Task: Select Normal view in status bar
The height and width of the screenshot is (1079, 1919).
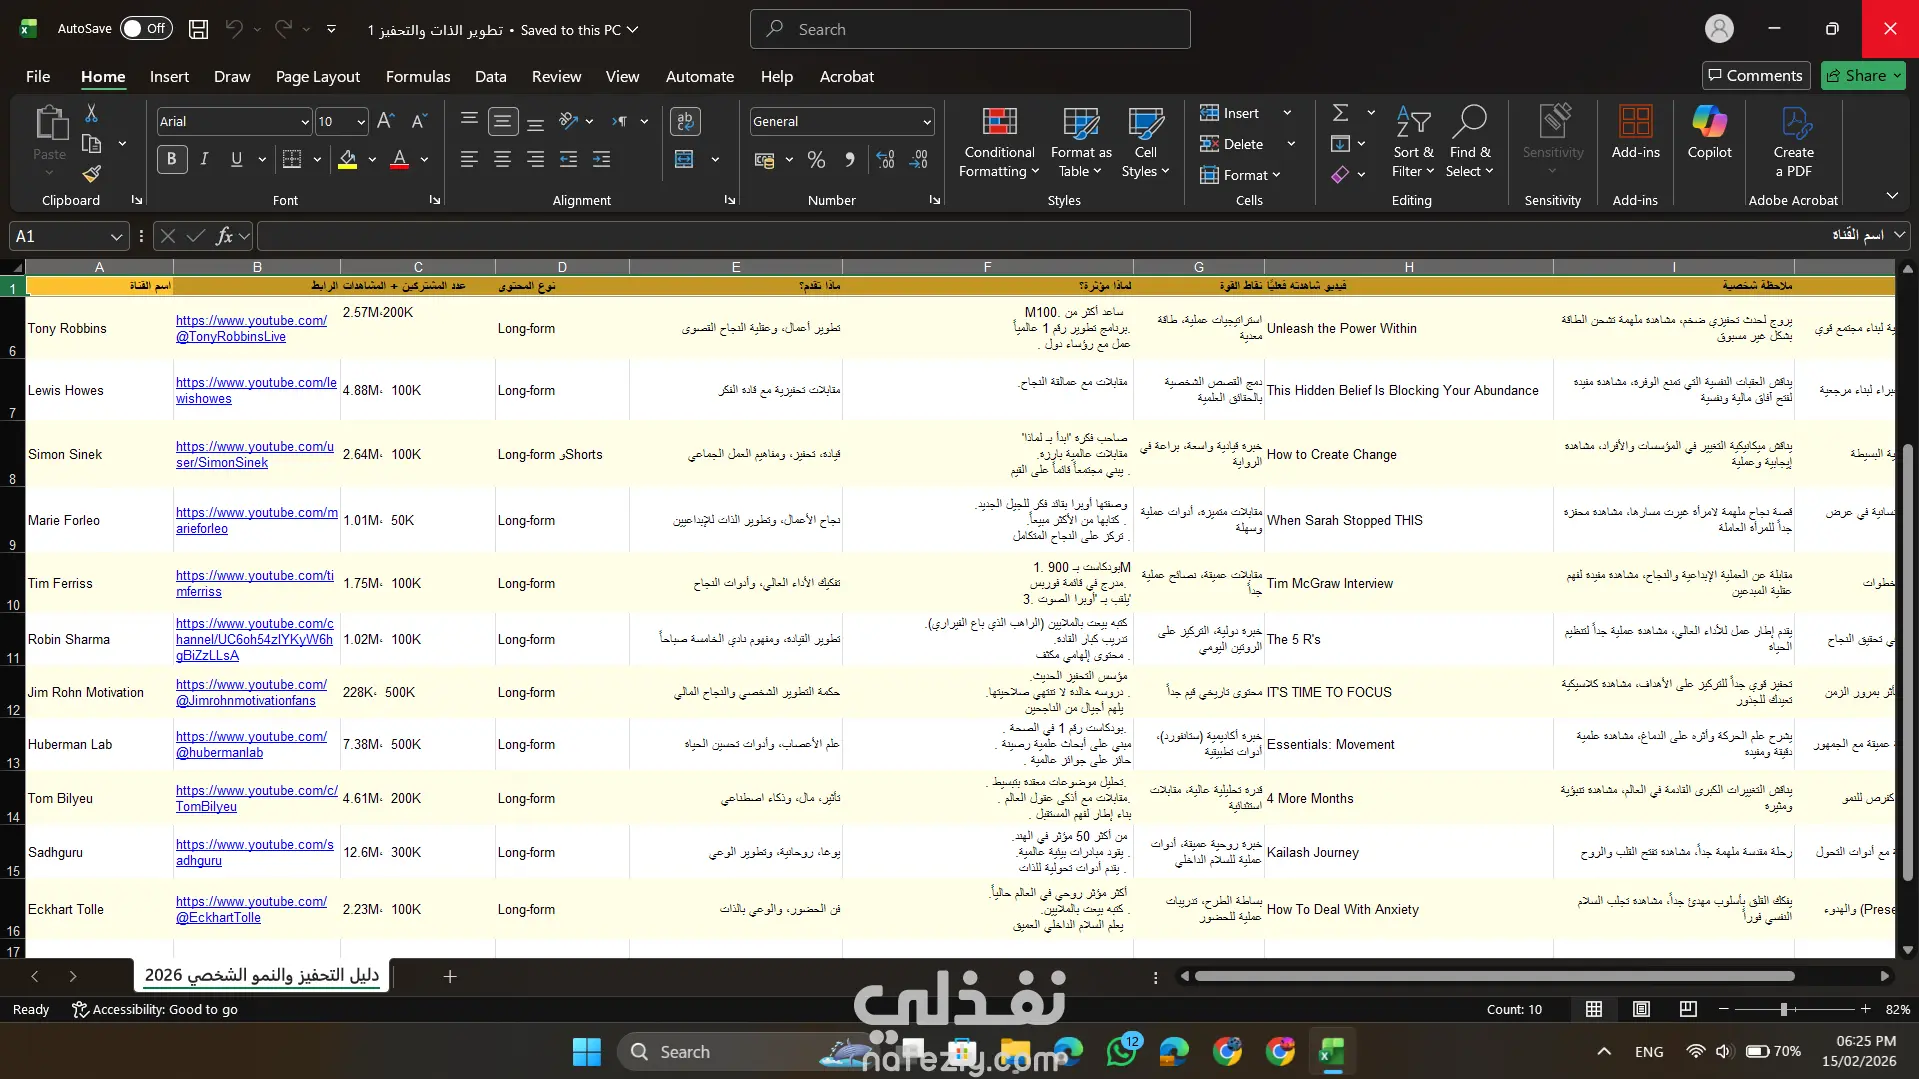Action: [x=1594, y=1009]
